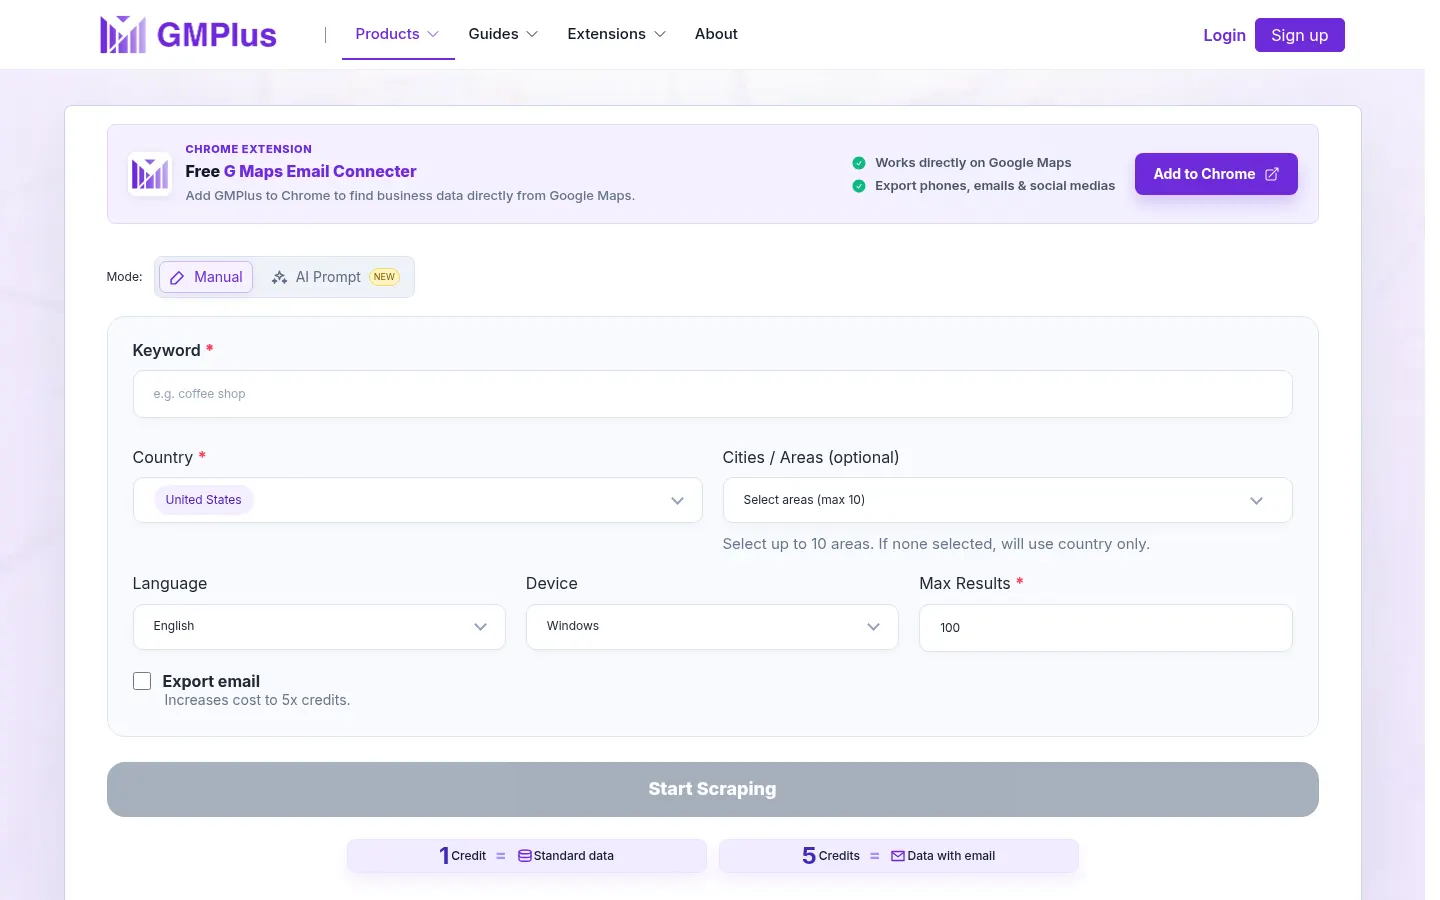Click the Start Scraping button
This screenshot has width=1440, height=900.
coord(713,789)
